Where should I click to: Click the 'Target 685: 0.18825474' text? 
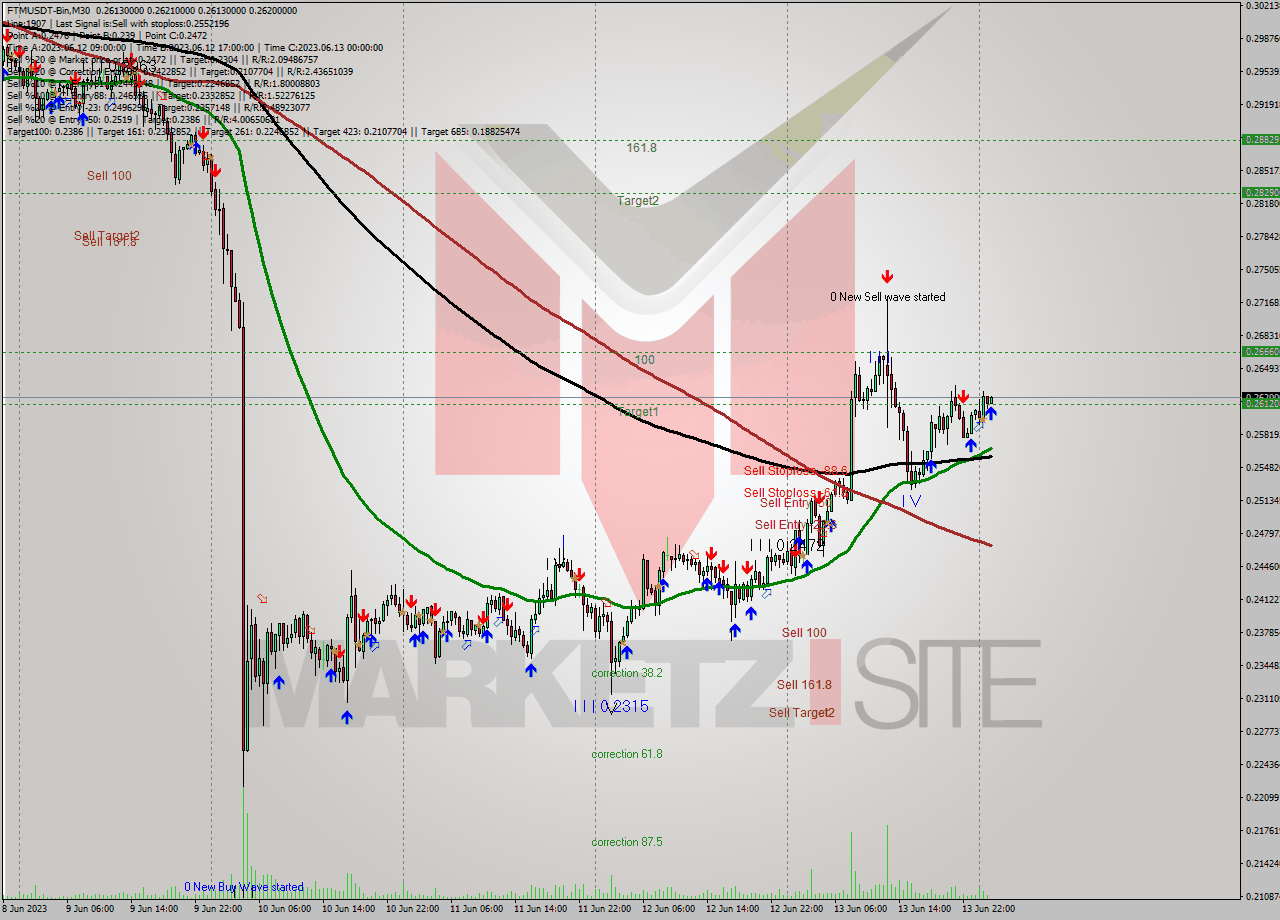470,131
